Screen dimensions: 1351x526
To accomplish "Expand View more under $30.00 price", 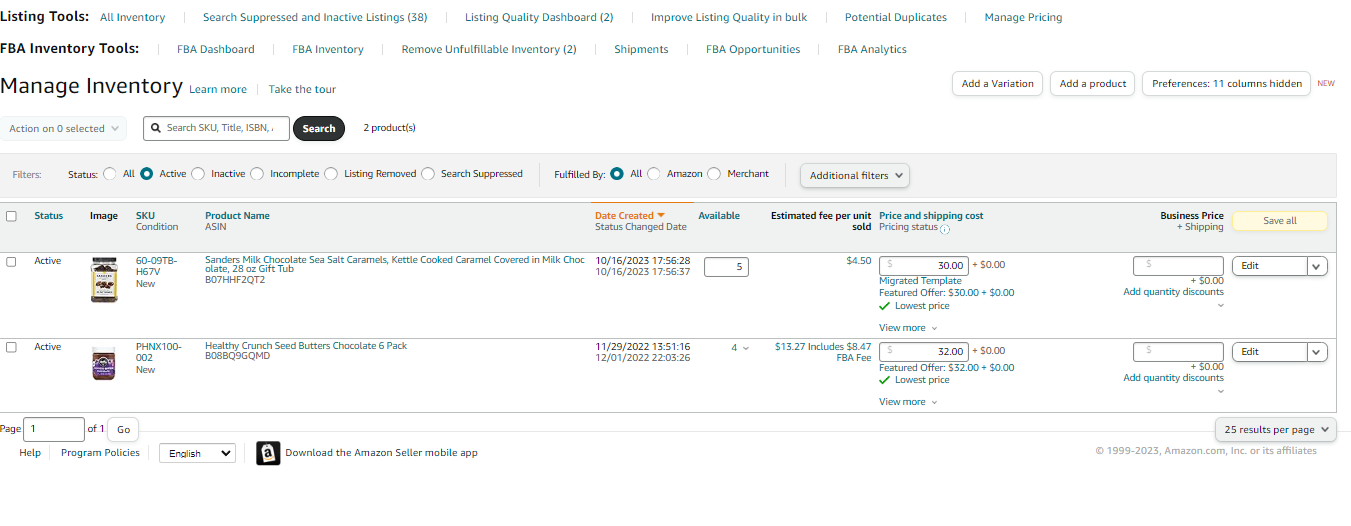I will point(908,328).
